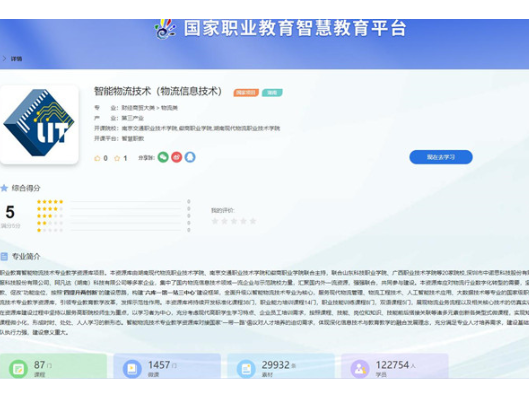The height and width of the screenshot is (396, 529).
Task: Click the orange 国家项目 tag
Action: (x=246, y=92)
